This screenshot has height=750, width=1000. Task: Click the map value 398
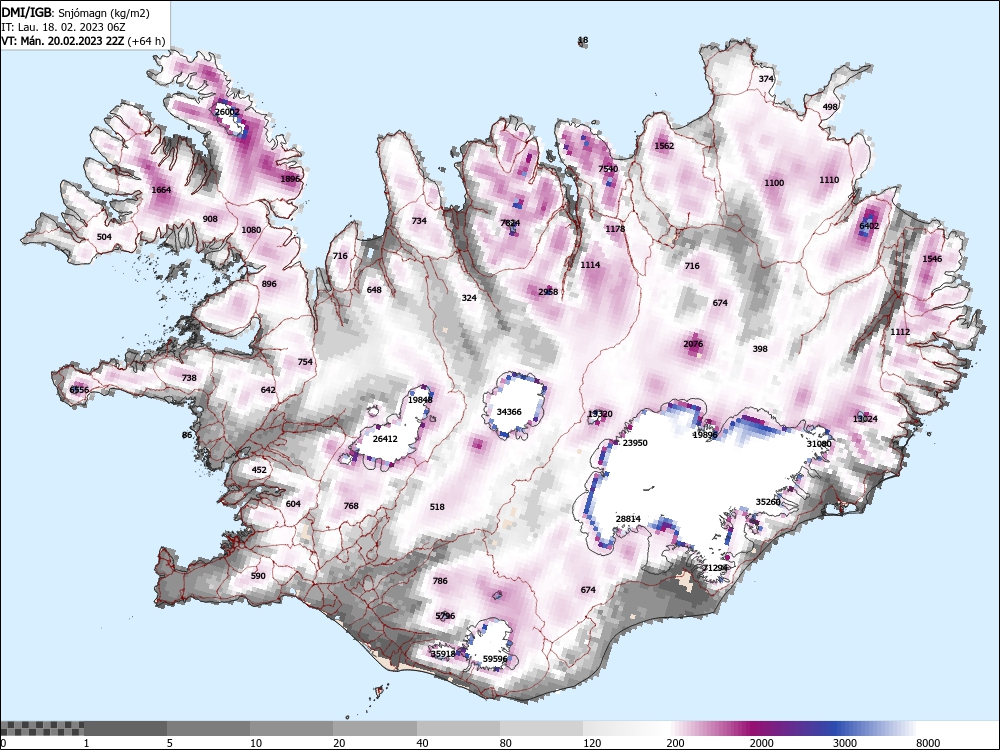point(760,349)
